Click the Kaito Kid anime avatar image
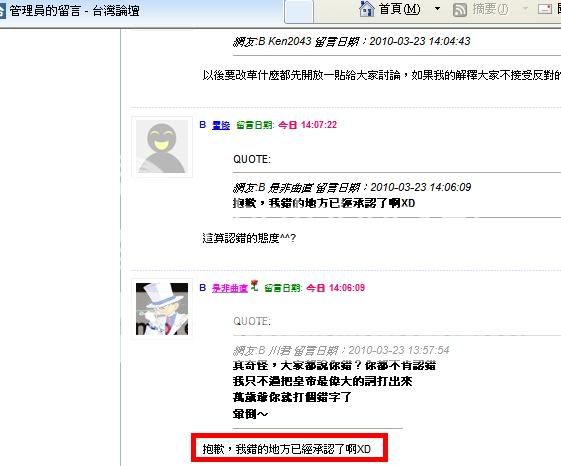The width and height of the screenshot is (561, 466). tap(162, 309)
